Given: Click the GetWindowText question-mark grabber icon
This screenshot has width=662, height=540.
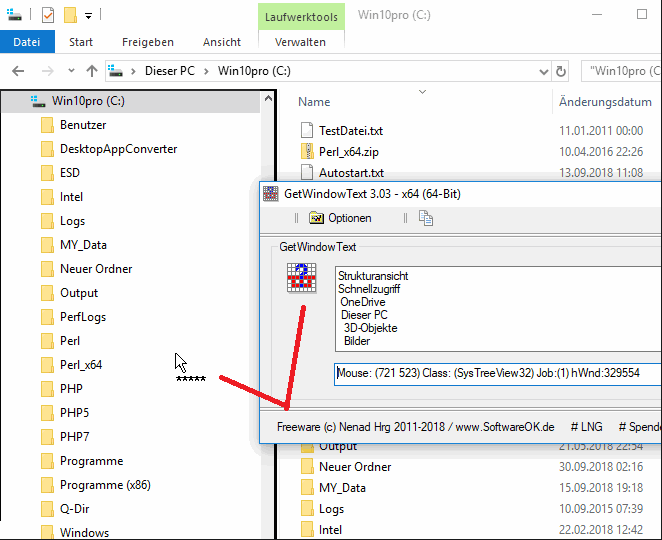Looking at the screenshot, I should [301, 277].
